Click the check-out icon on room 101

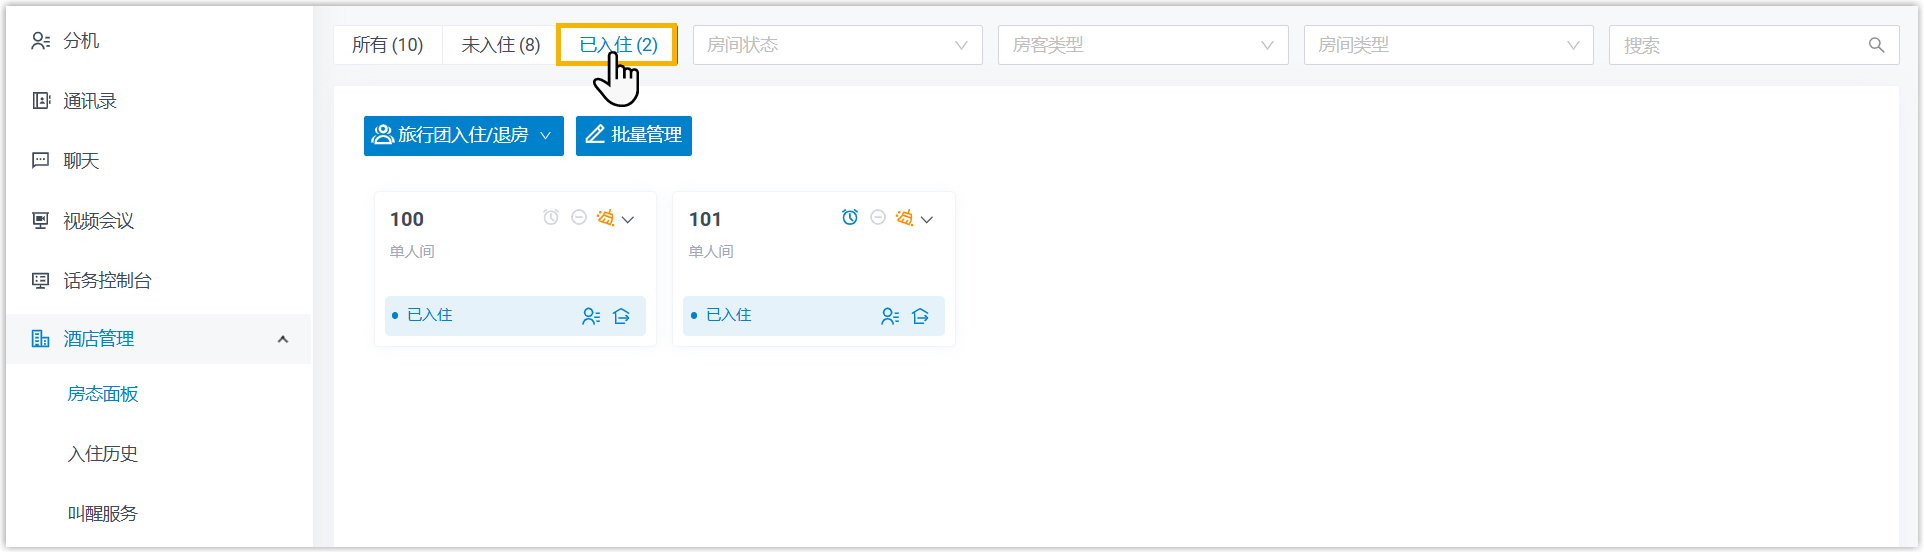(921, 316)
